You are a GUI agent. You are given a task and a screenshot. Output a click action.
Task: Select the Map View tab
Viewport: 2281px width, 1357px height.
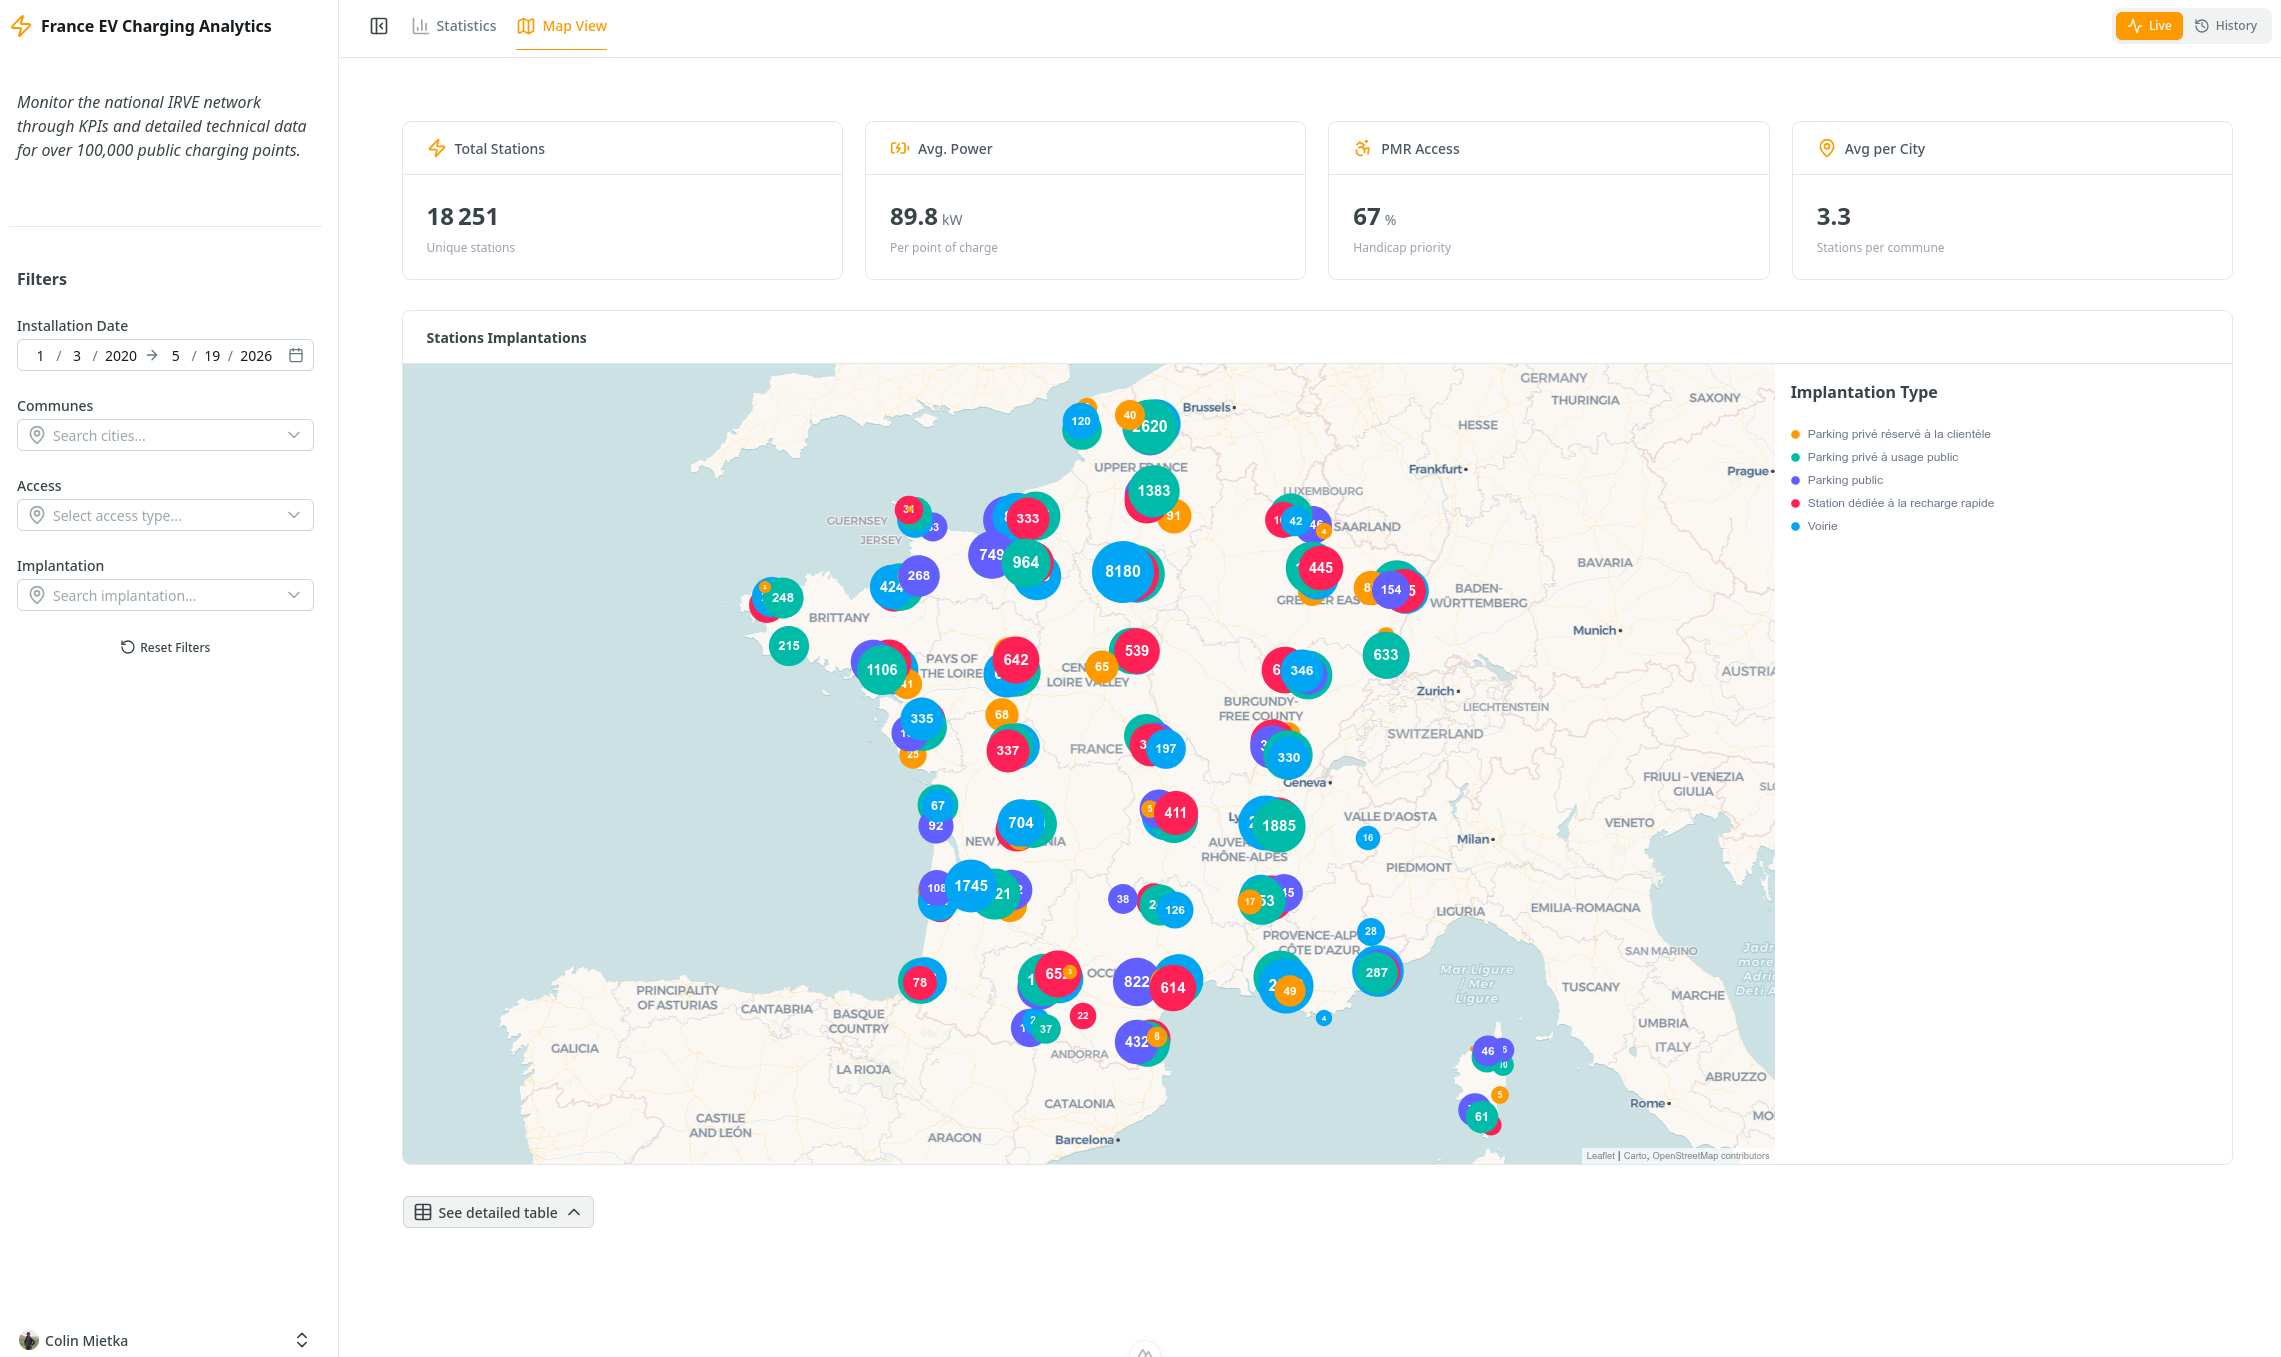click(561, 25)
